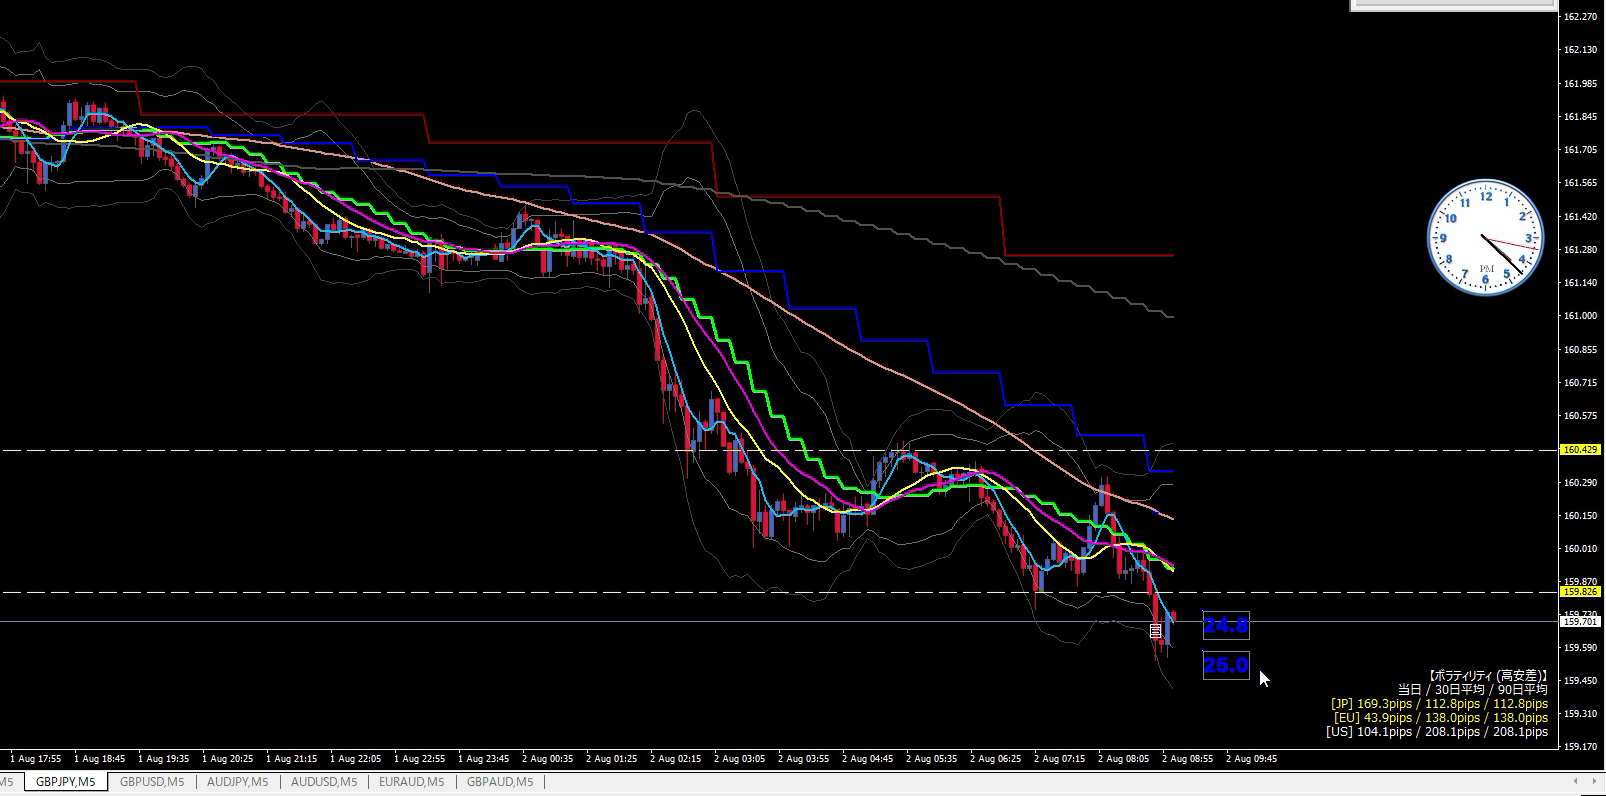Click the 当日 / 30日平均 / 90日平均 header
Screen dimensions: 1606x796
tap(1472, 690)
